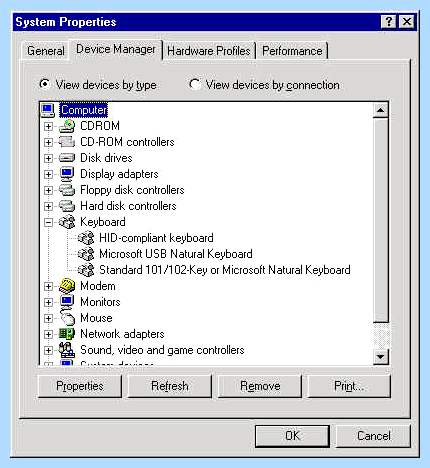Expand the CD-ROM controllers node

pos(48,142)
